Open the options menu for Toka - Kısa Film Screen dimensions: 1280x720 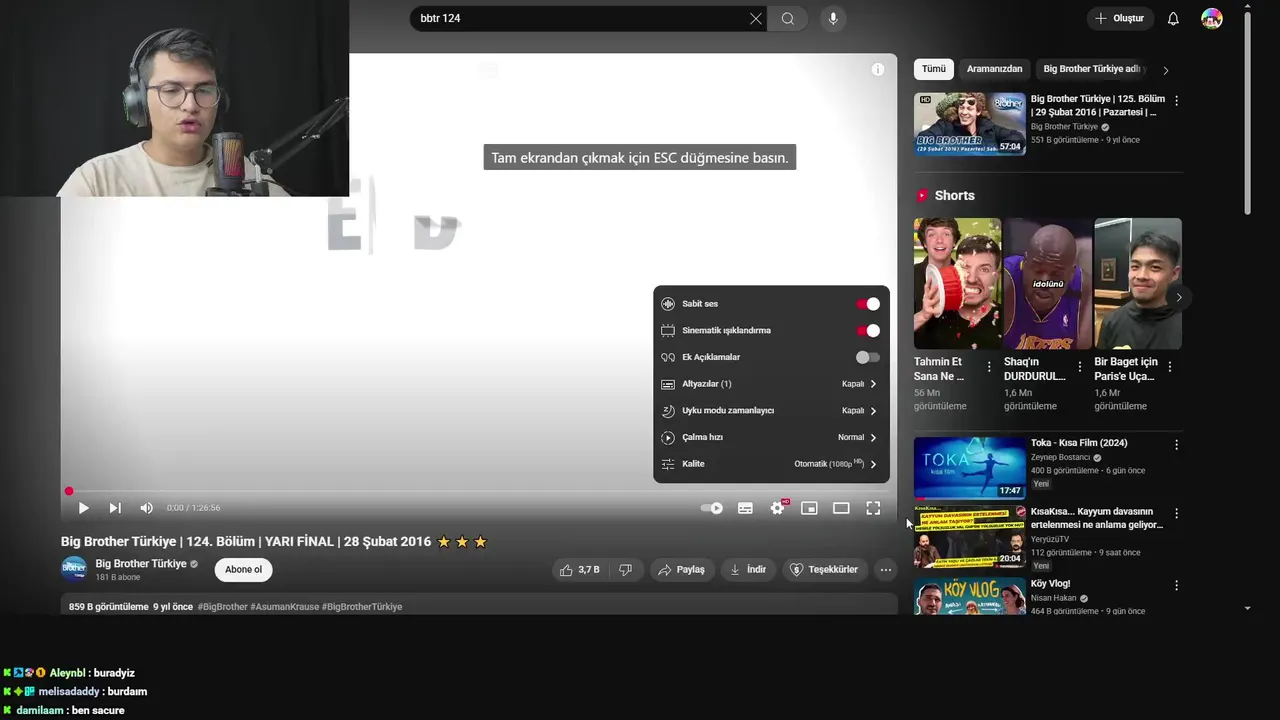pyautogui.click(x=1176, y=444)
